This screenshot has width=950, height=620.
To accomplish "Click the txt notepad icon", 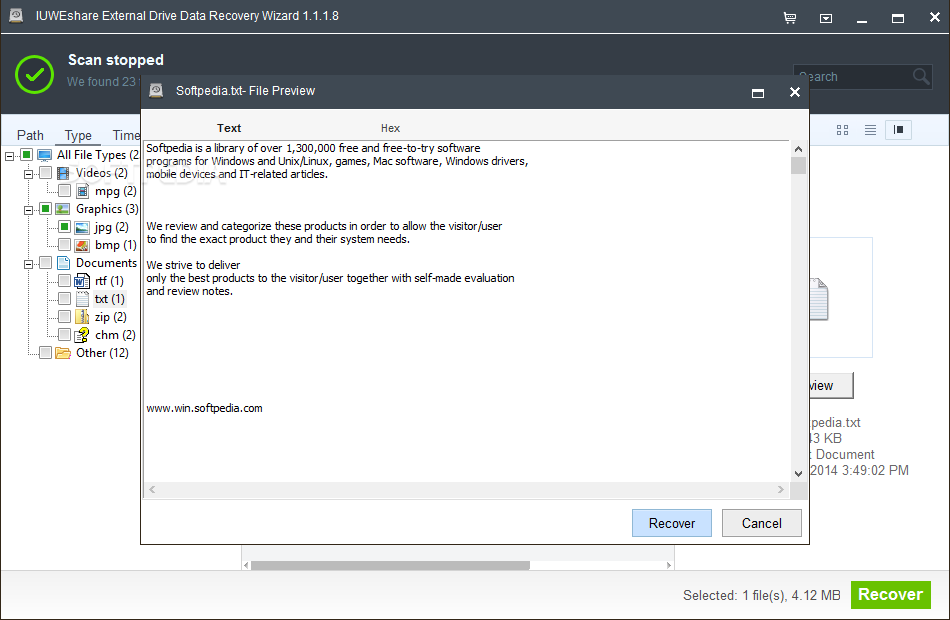I will (x=82, y=299).
